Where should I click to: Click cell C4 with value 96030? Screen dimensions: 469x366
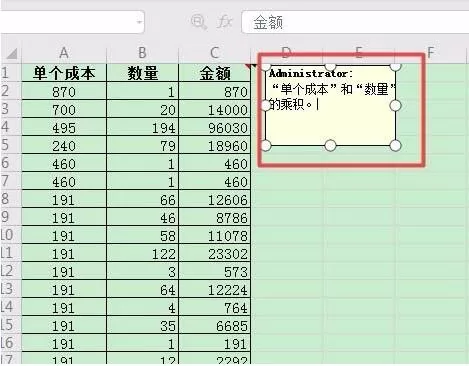[x=215, y=127]
